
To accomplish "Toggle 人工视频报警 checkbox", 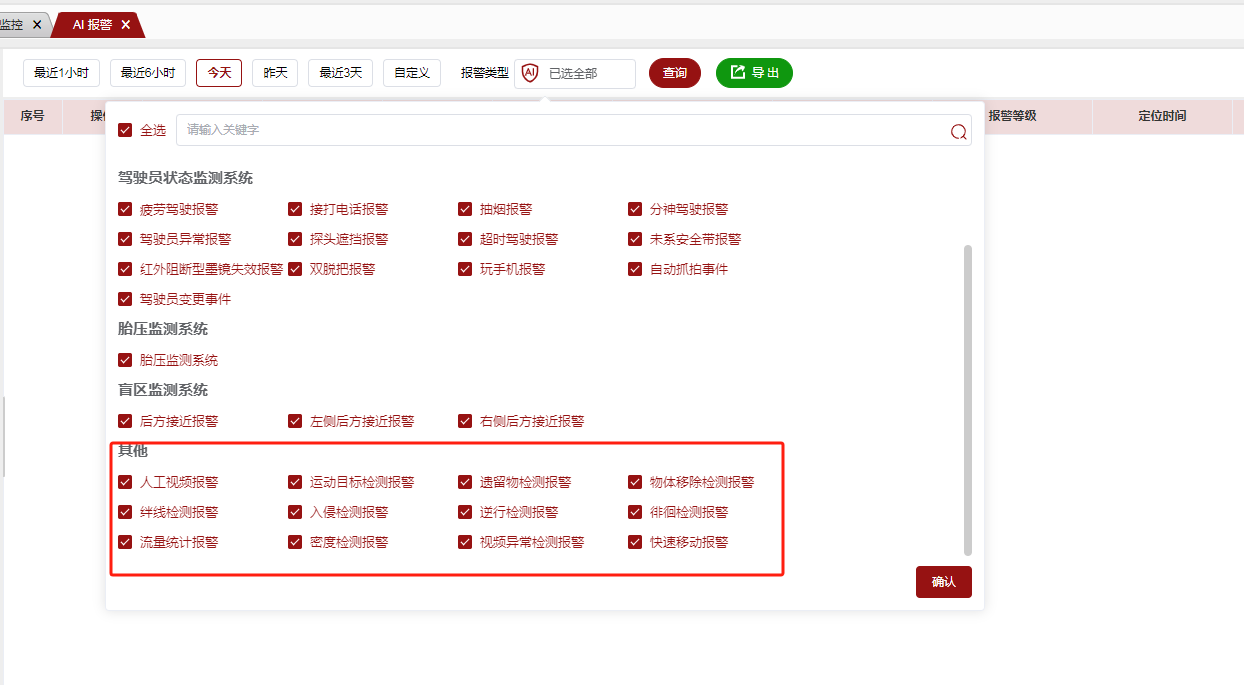I will 125,482.
